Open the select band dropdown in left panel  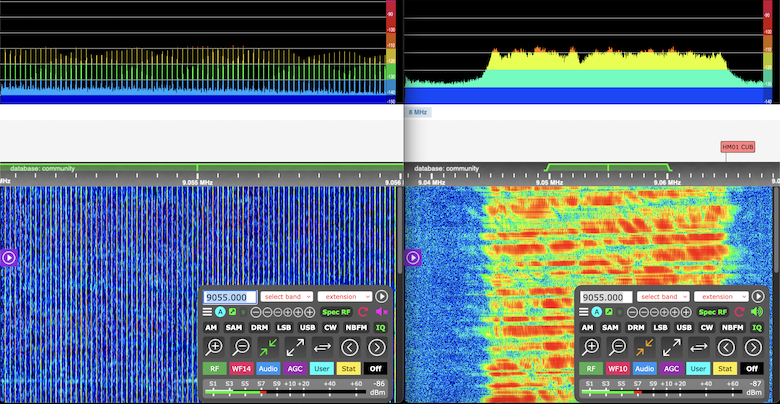[x=287, y=297]
